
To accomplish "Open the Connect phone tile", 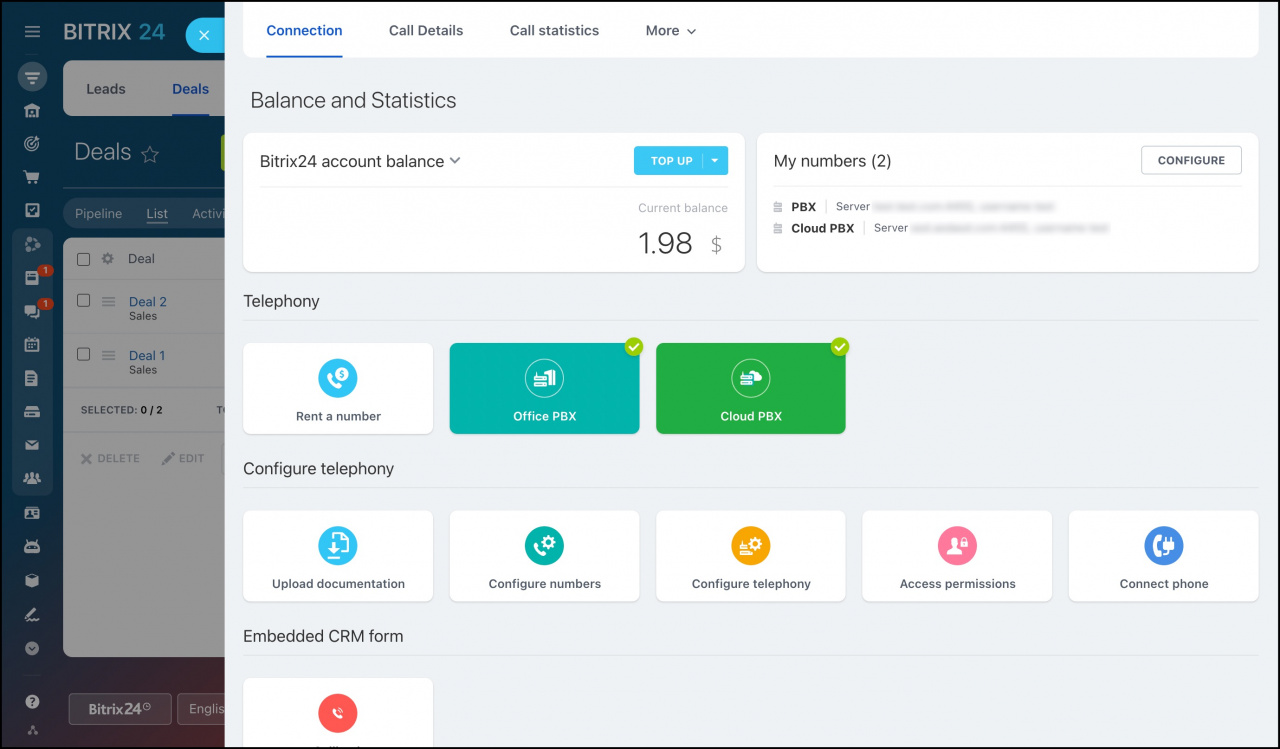I will 1164,556.
